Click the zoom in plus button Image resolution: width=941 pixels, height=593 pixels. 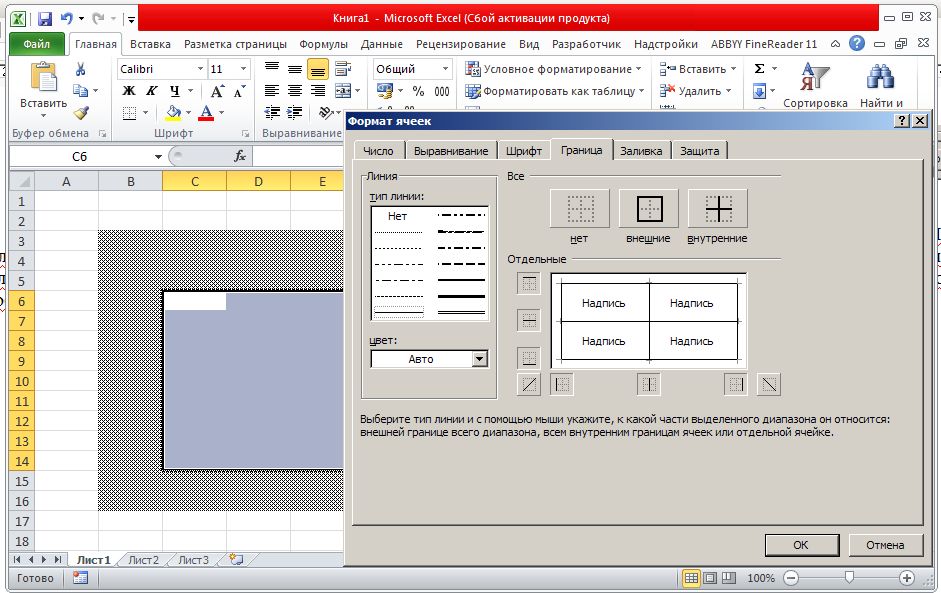(906, 578)
